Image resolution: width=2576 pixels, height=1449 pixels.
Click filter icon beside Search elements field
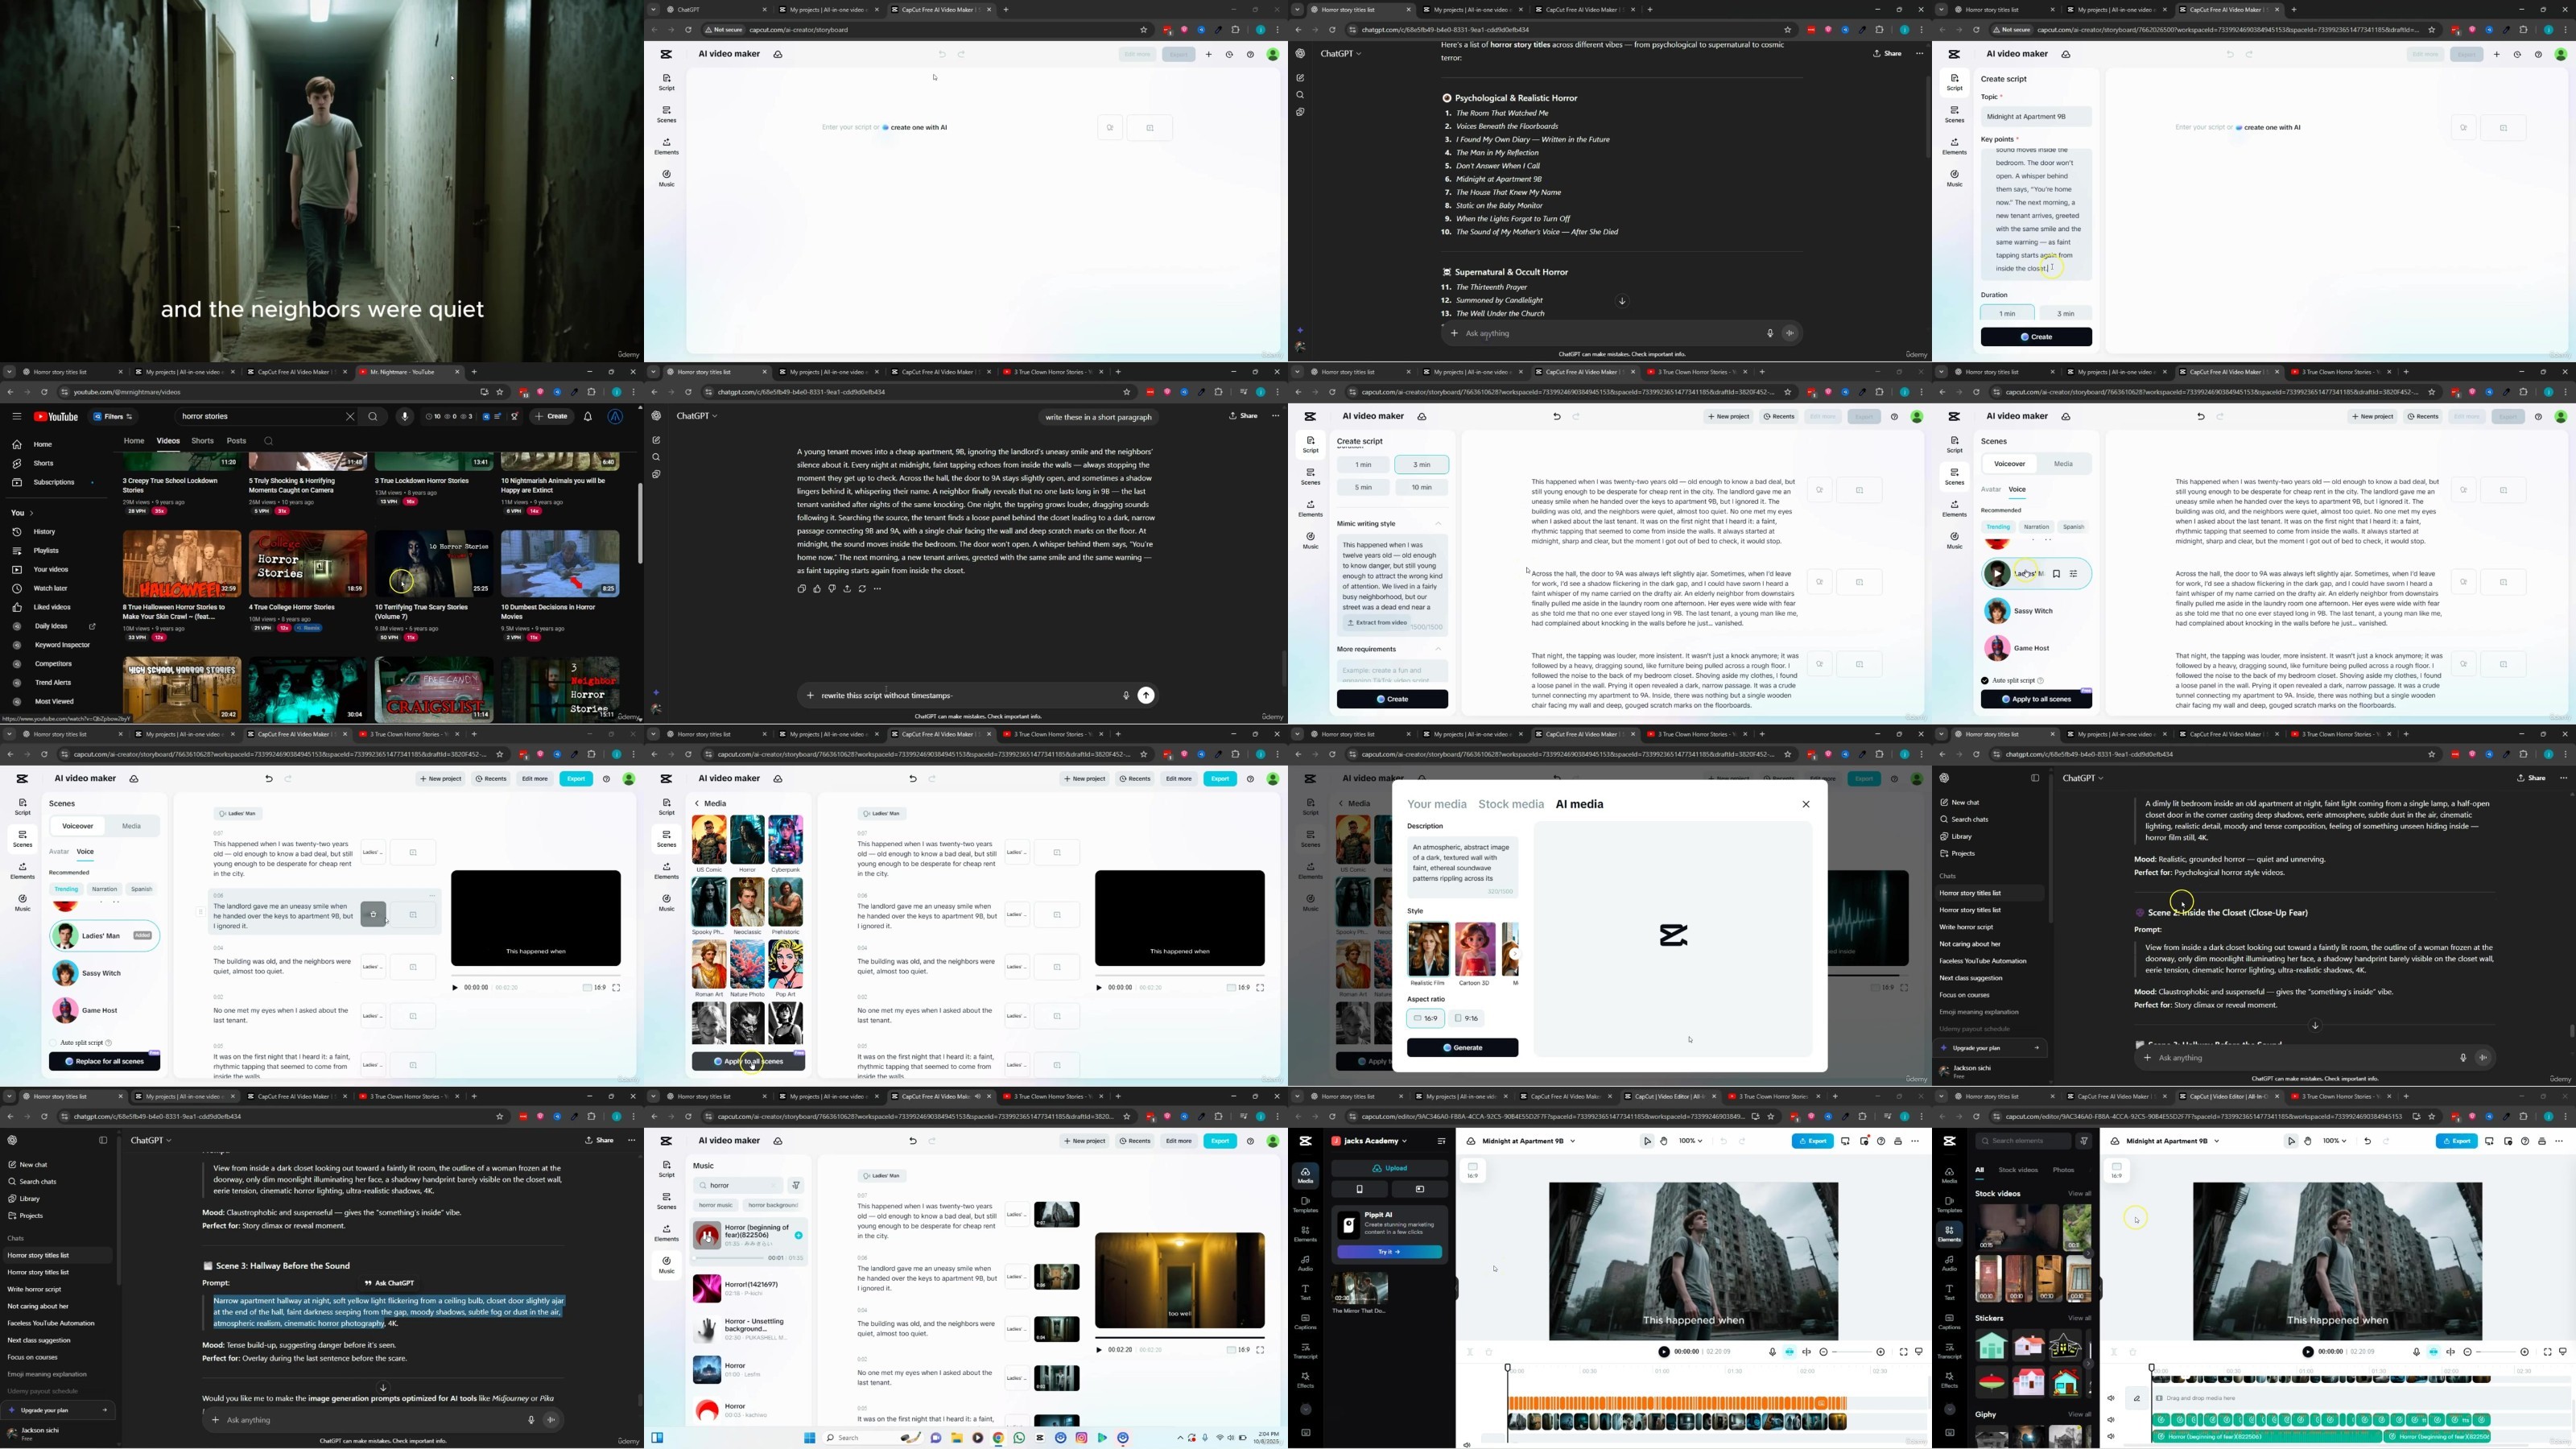[2084, 1141]
